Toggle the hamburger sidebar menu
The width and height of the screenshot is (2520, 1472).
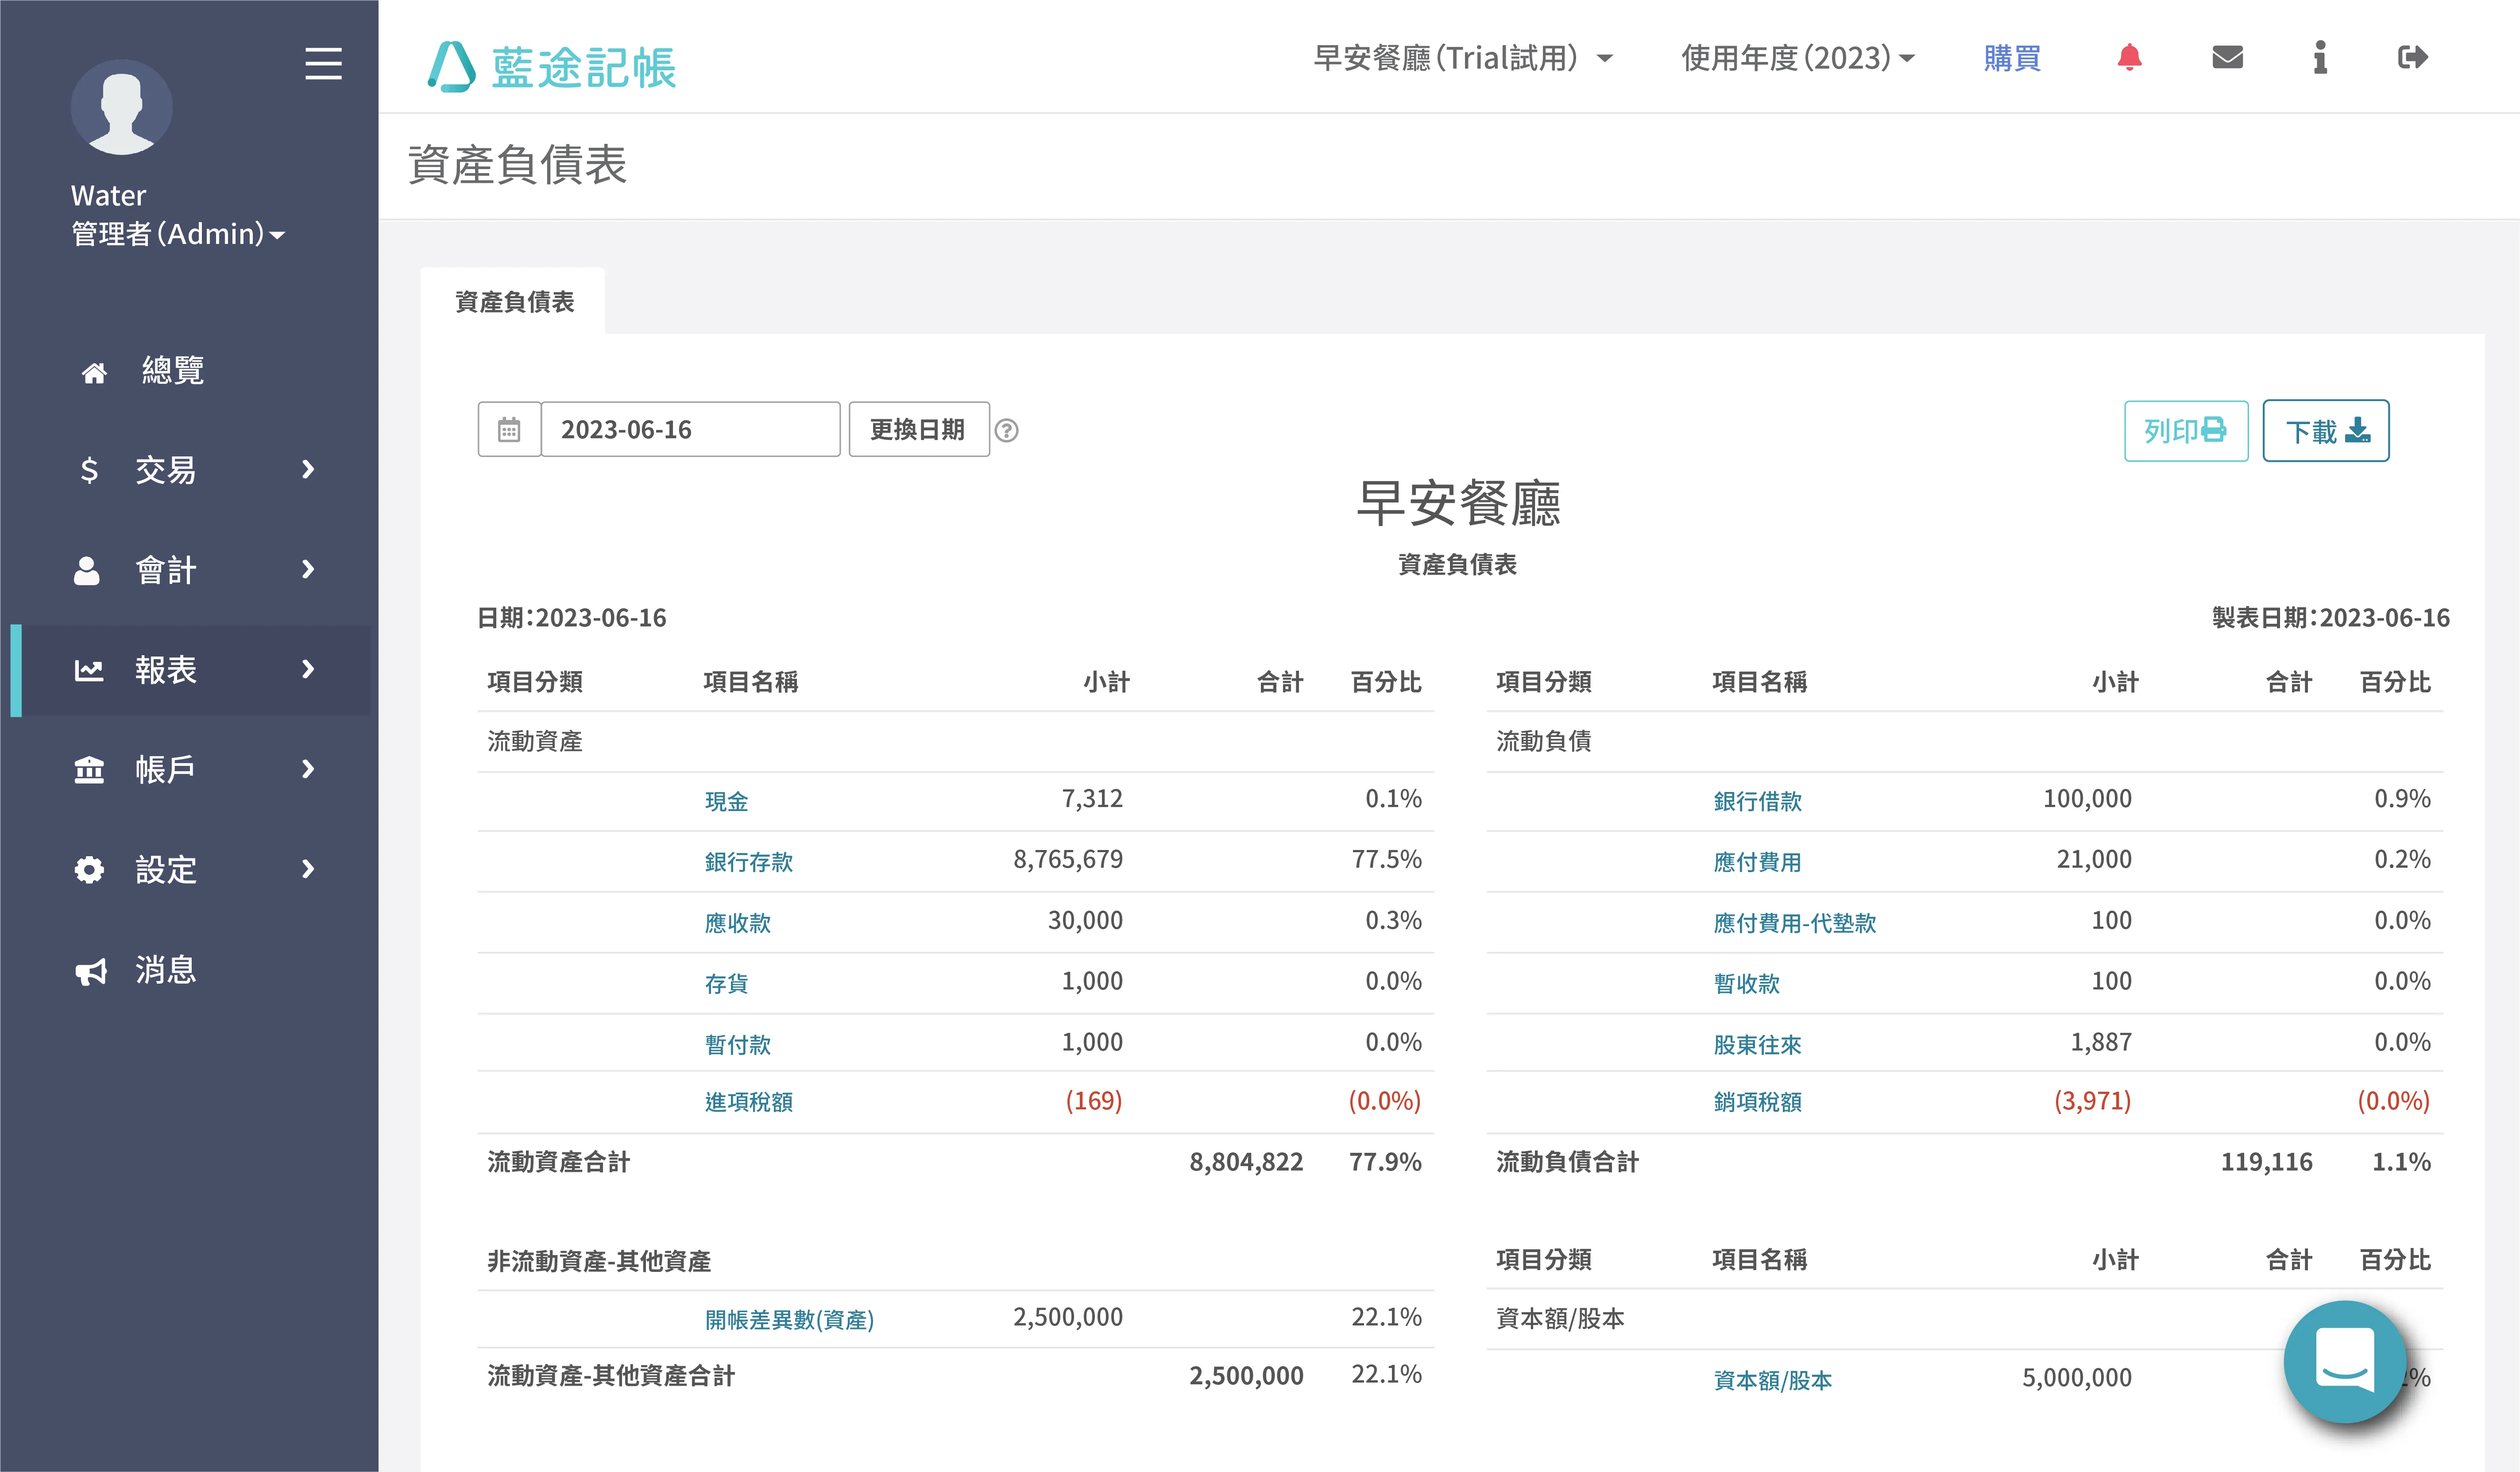pyautogui.click(x=323, y=64)
